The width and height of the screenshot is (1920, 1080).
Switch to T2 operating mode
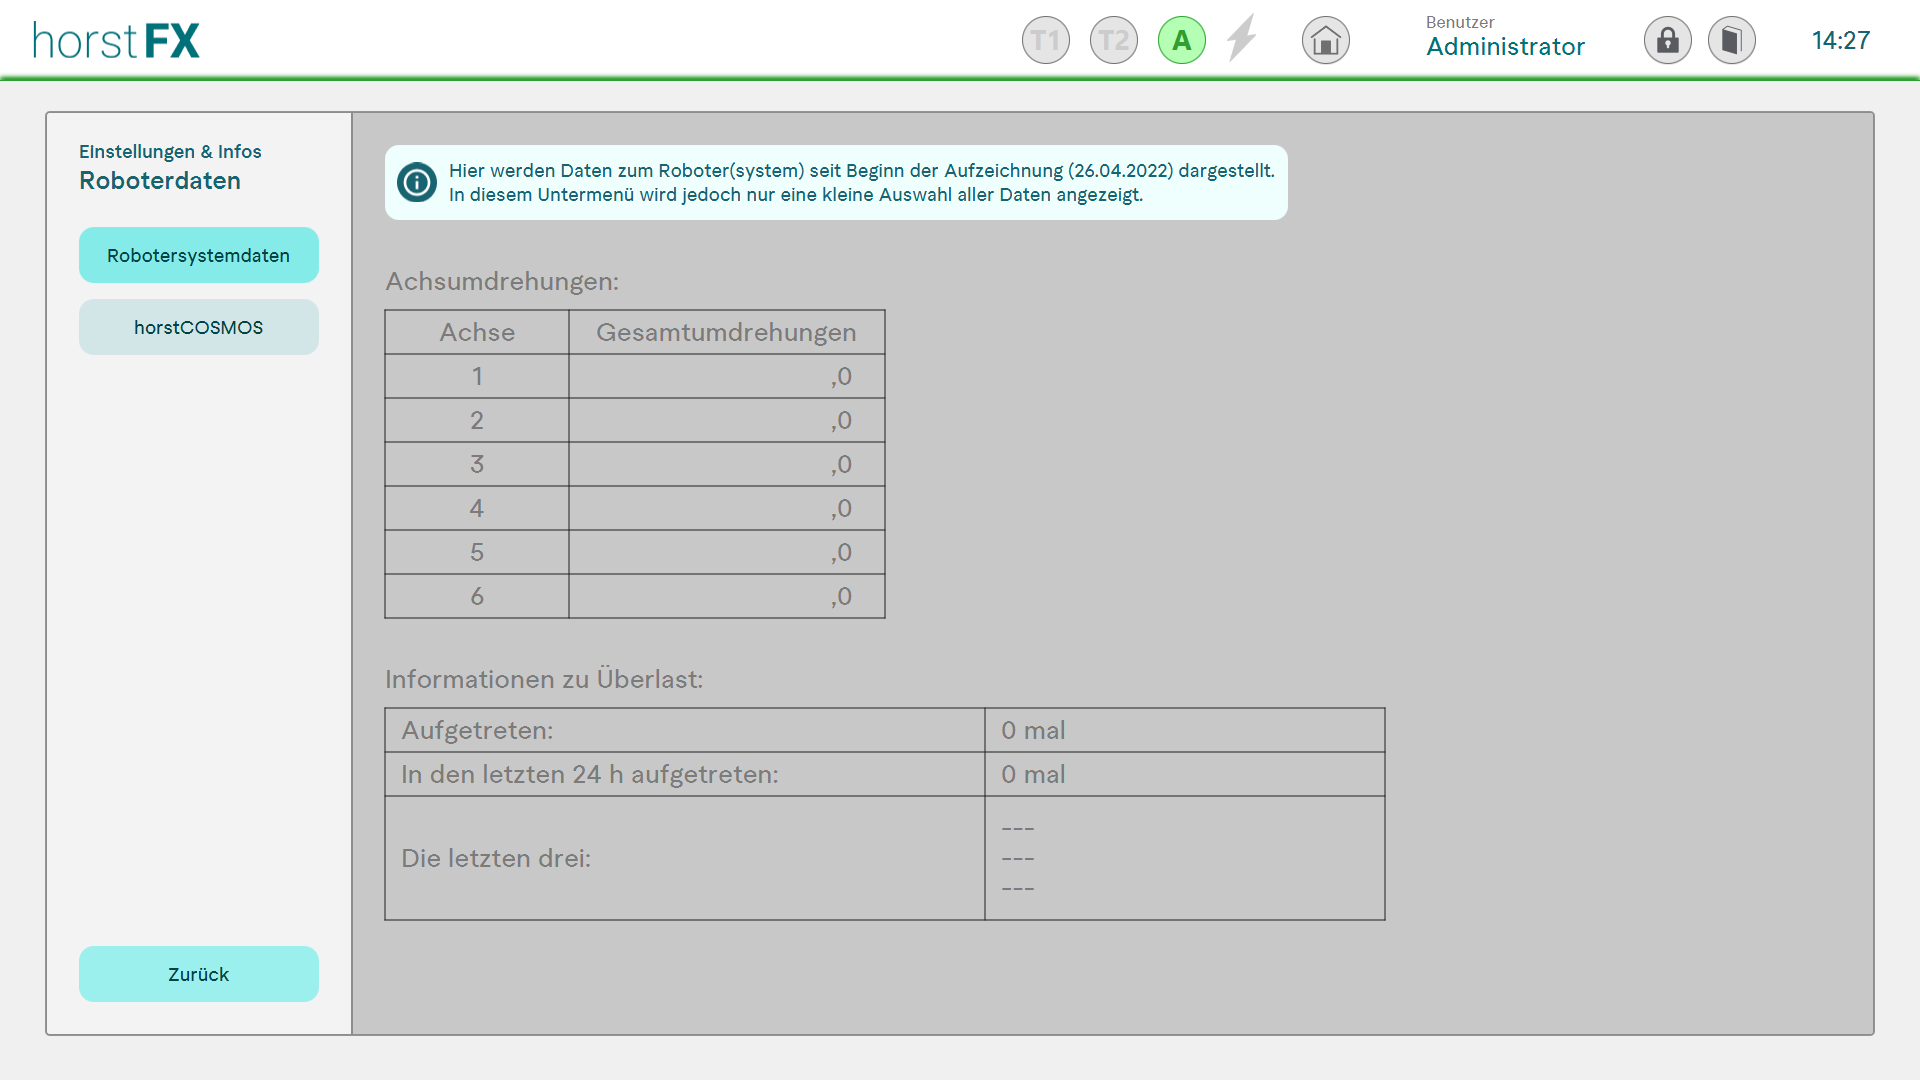1113,41
